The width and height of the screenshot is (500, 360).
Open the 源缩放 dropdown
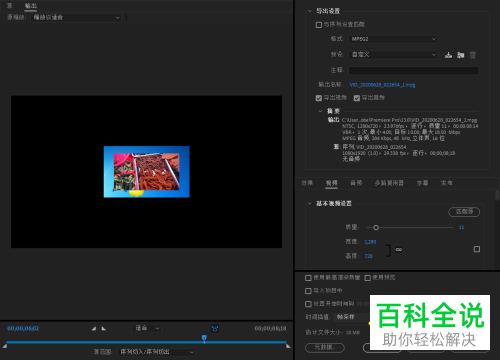pyautogui.click(x=76, y=17)
